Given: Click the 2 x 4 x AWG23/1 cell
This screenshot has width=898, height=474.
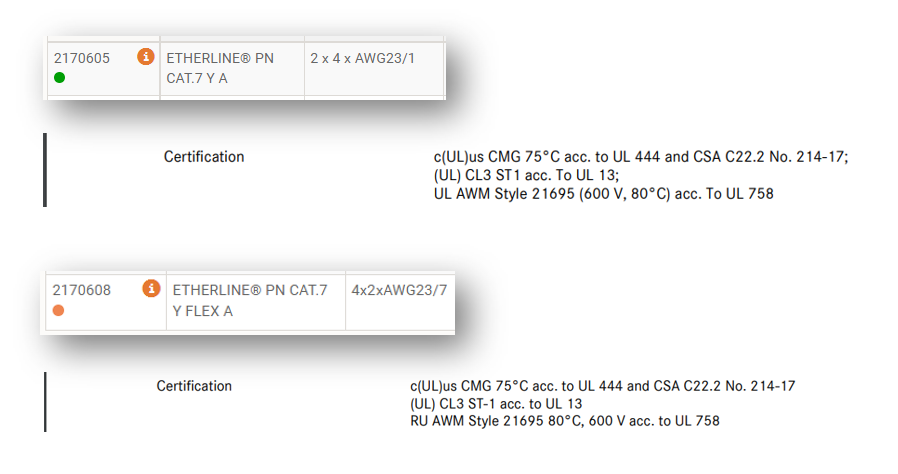Looking at the screenshot, I should coord(363,58).
